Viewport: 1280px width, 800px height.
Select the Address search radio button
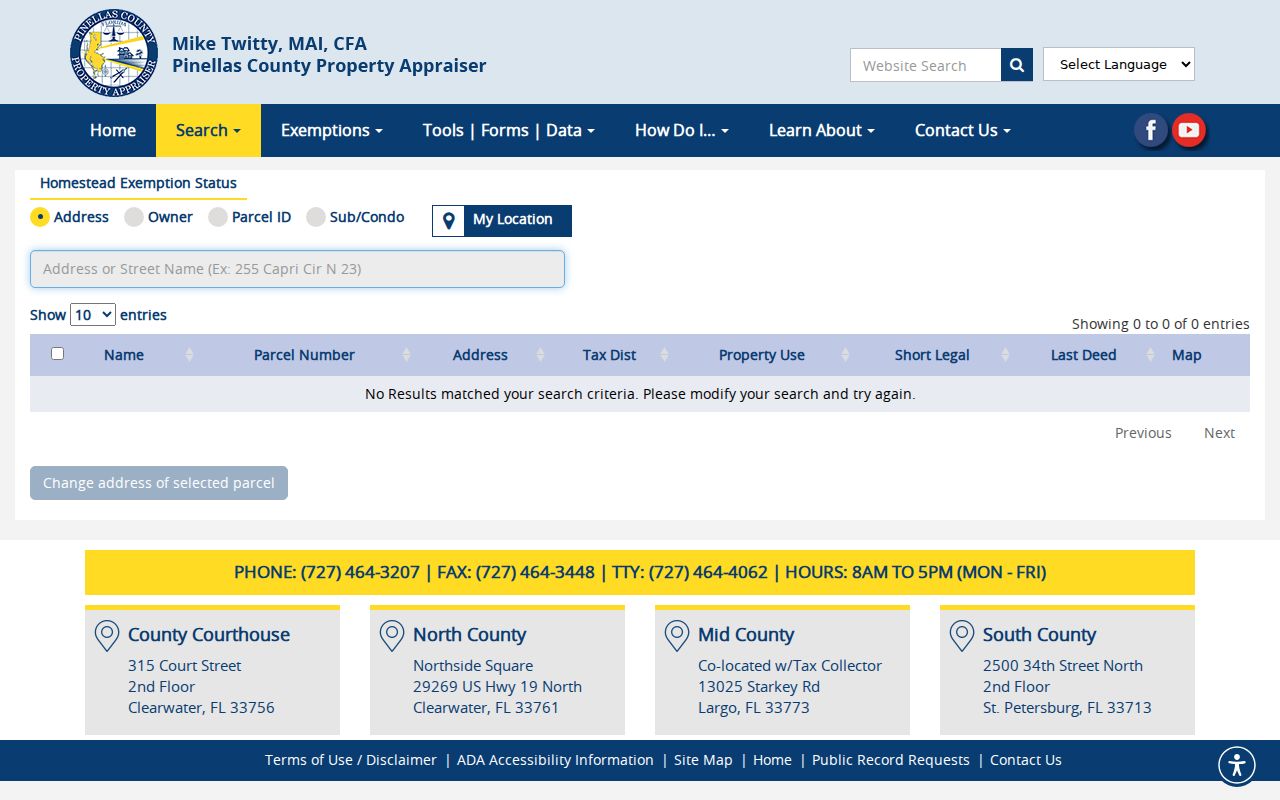click(x=40, y=217)
